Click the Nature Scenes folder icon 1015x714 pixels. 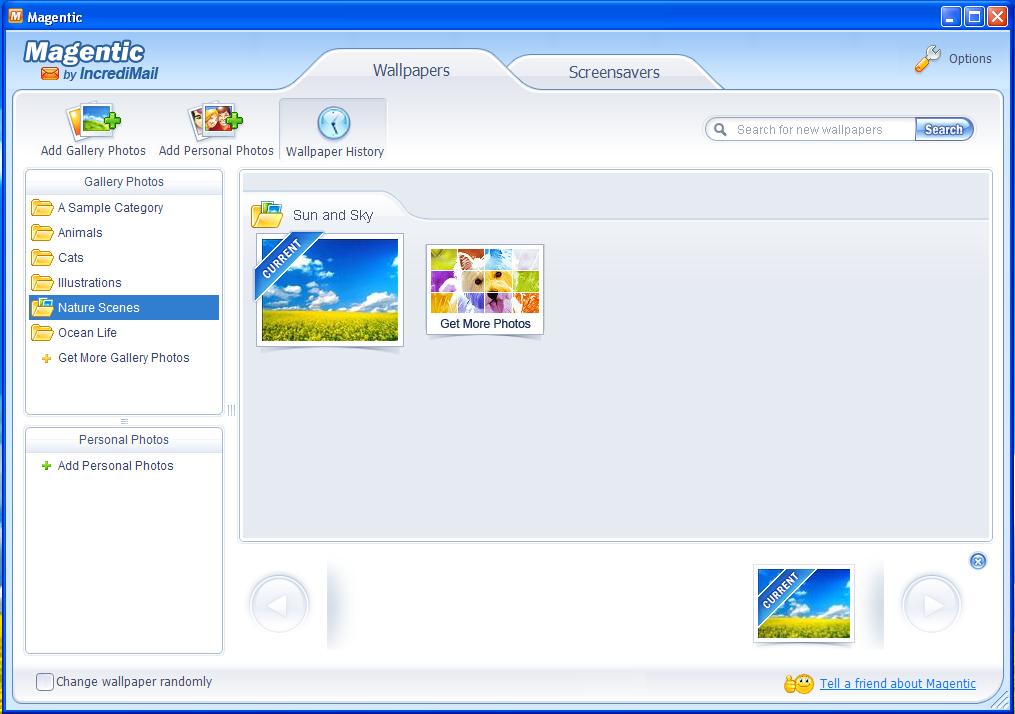pos(42,307)
